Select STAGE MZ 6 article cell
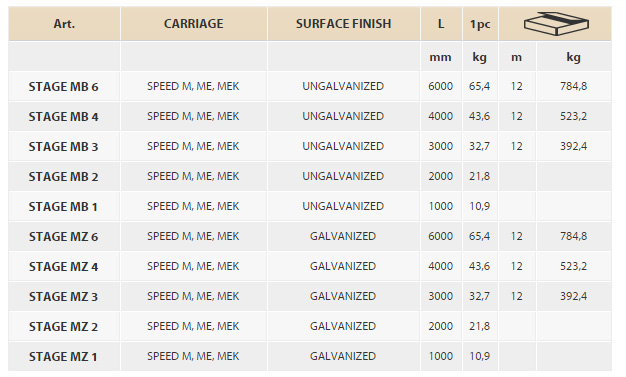 (x=63, y=236)
